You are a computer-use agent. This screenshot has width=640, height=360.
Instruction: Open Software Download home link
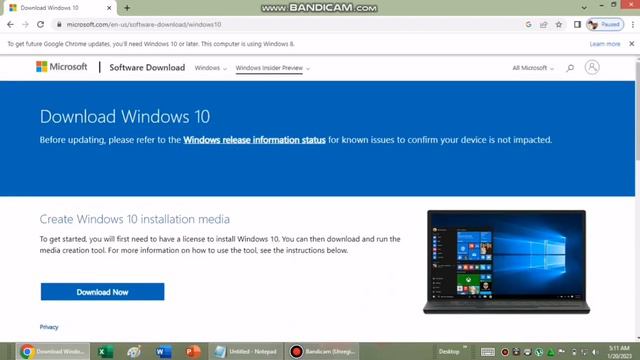pyautogui.click(x=147, y=67)
